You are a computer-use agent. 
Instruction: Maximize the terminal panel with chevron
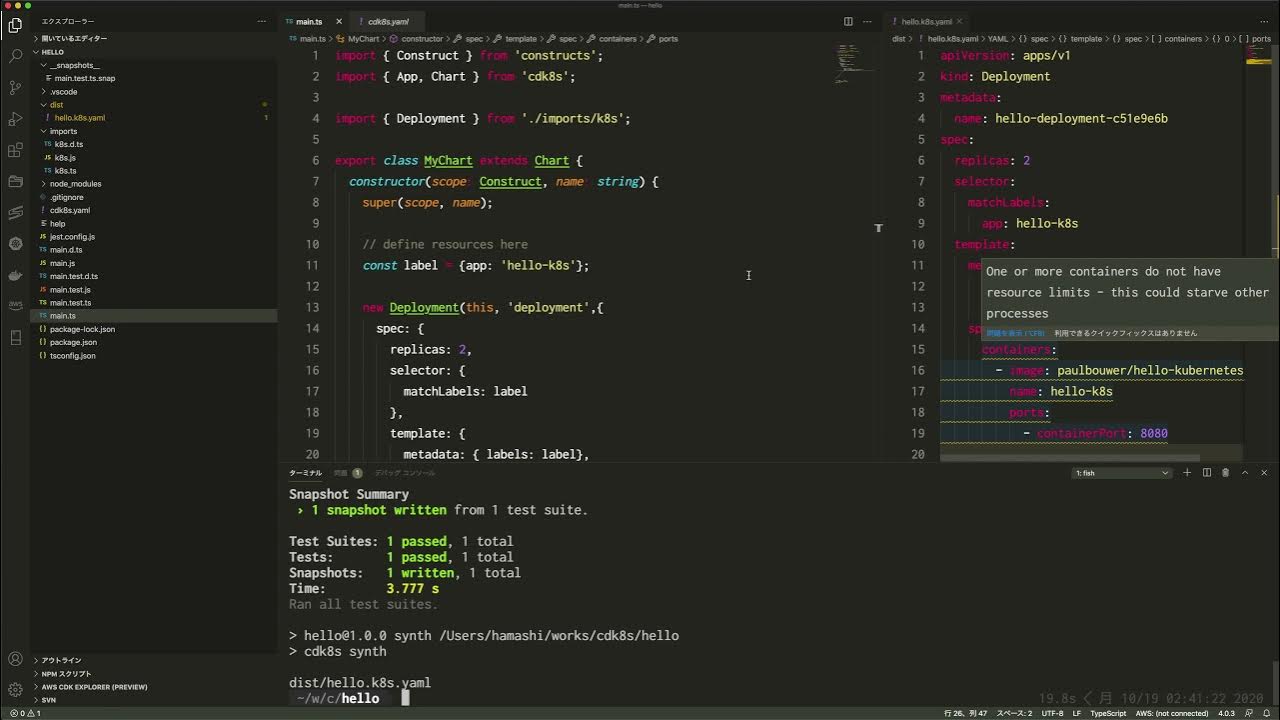[x=1245, y=473]
